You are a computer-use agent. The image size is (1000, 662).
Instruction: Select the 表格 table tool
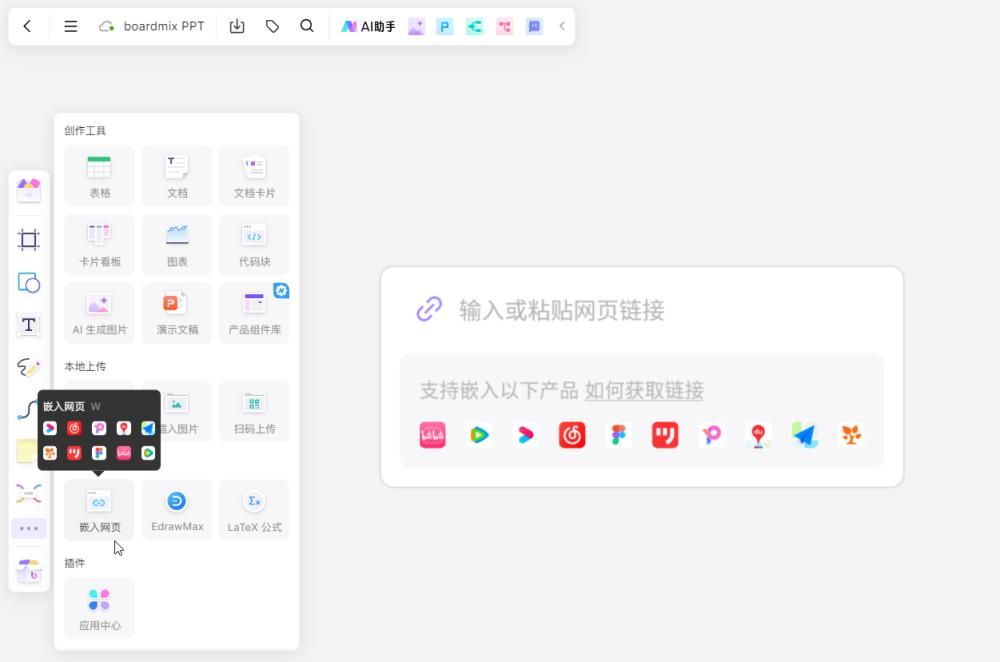pos(98,175)
